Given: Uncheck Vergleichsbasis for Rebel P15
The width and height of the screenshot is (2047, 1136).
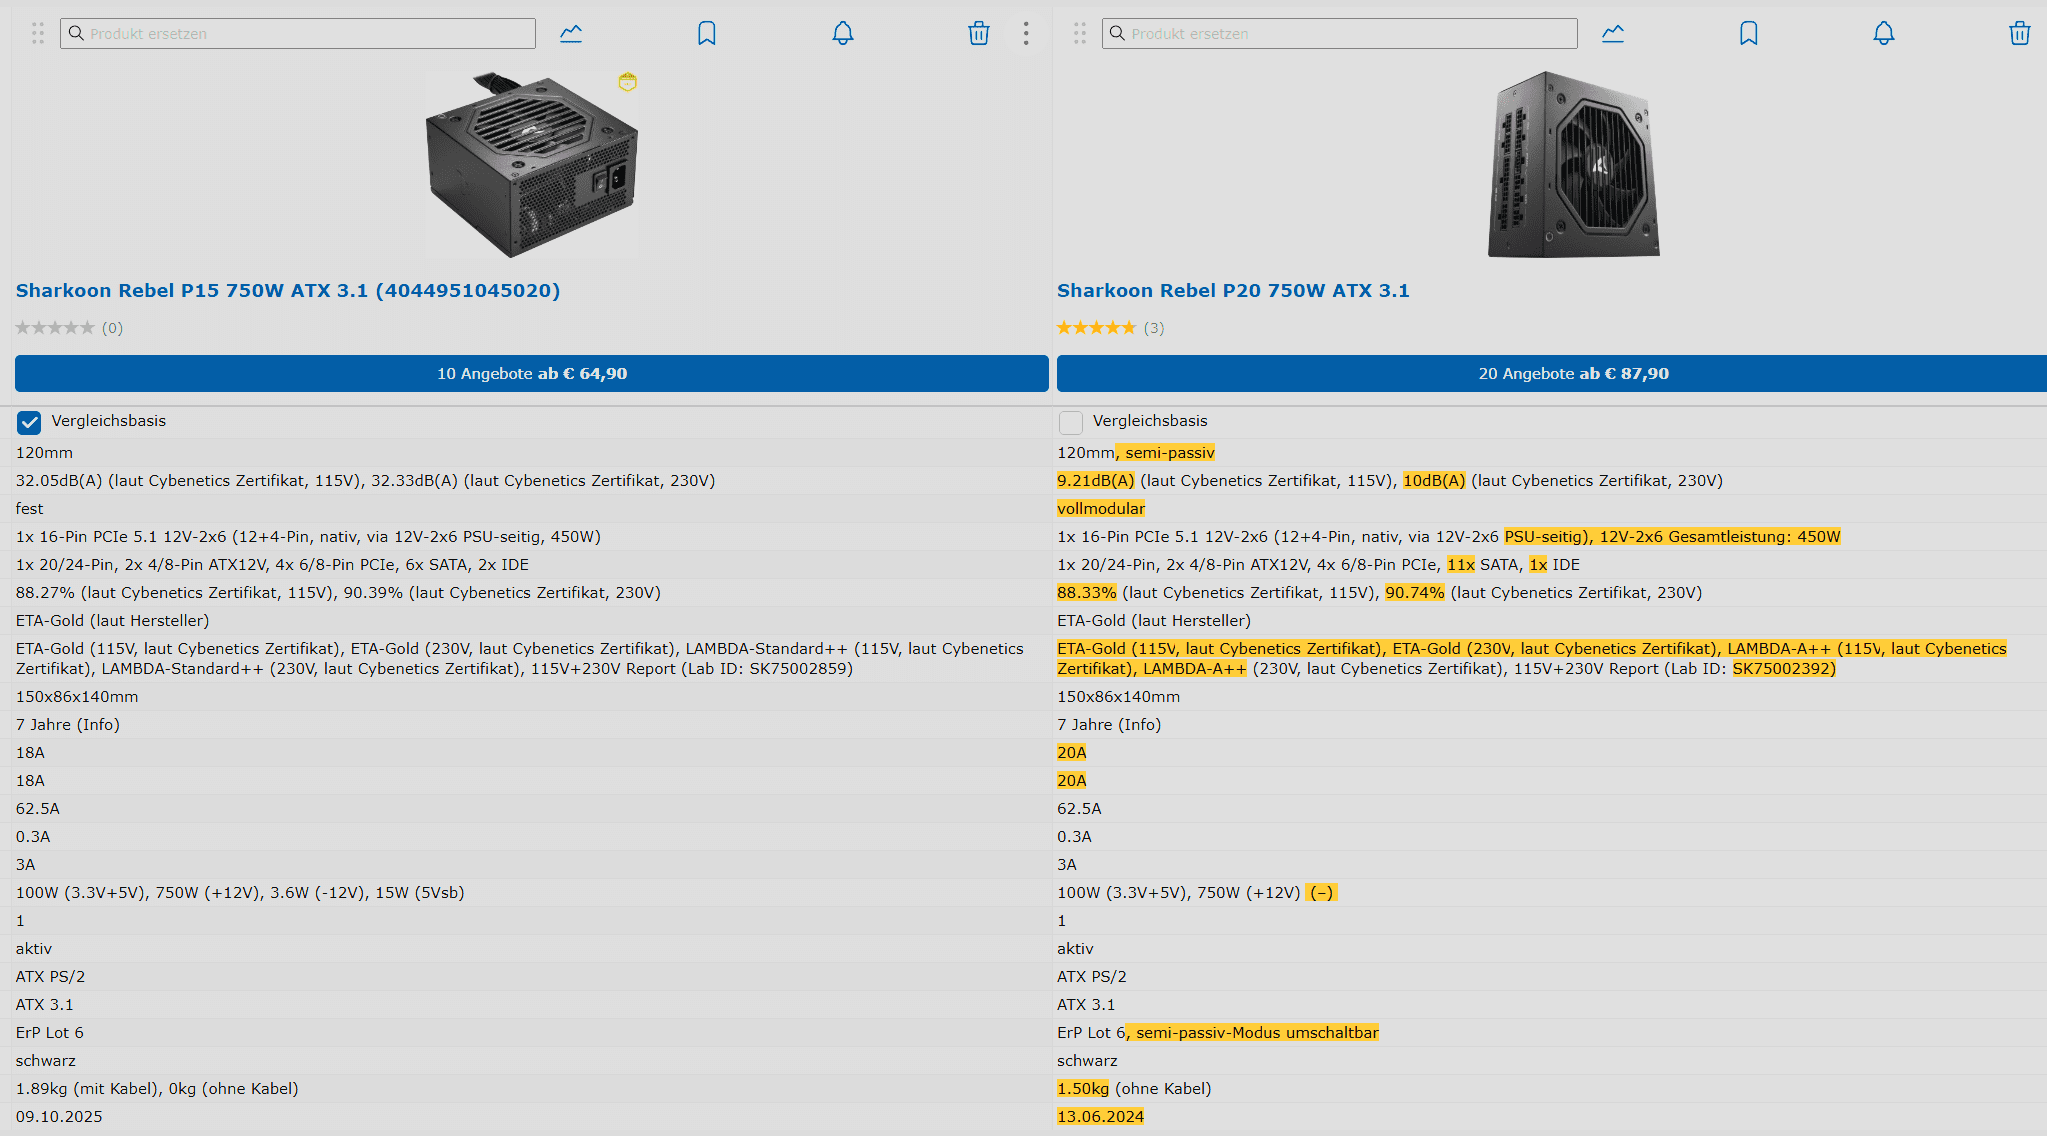Looking at the screenshot, I should pyautogui.click(x=29, y=422).
